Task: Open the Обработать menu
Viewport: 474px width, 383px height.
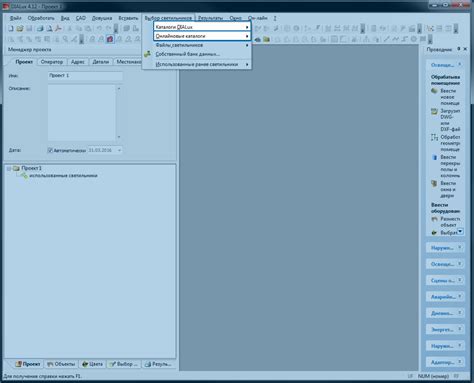Action: [41, 18]
